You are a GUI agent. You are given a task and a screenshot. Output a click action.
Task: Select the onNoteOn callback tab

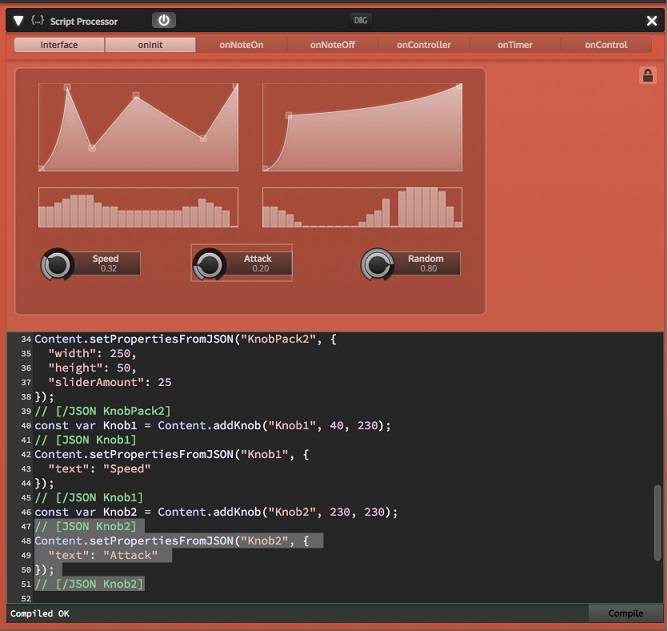pos(240,45)
